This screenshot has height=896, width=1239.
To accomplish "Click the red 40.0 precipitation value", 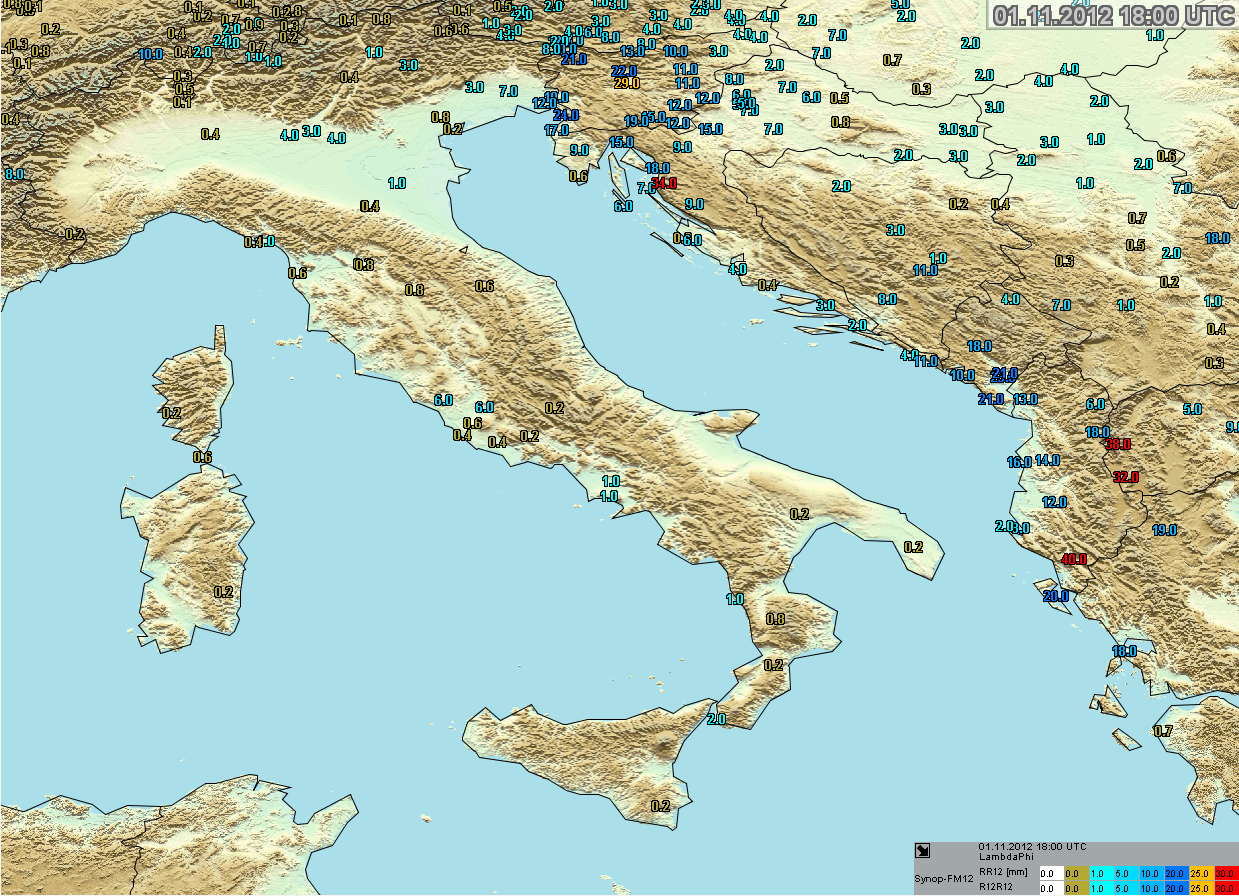I will click(x=1074, y=560).
